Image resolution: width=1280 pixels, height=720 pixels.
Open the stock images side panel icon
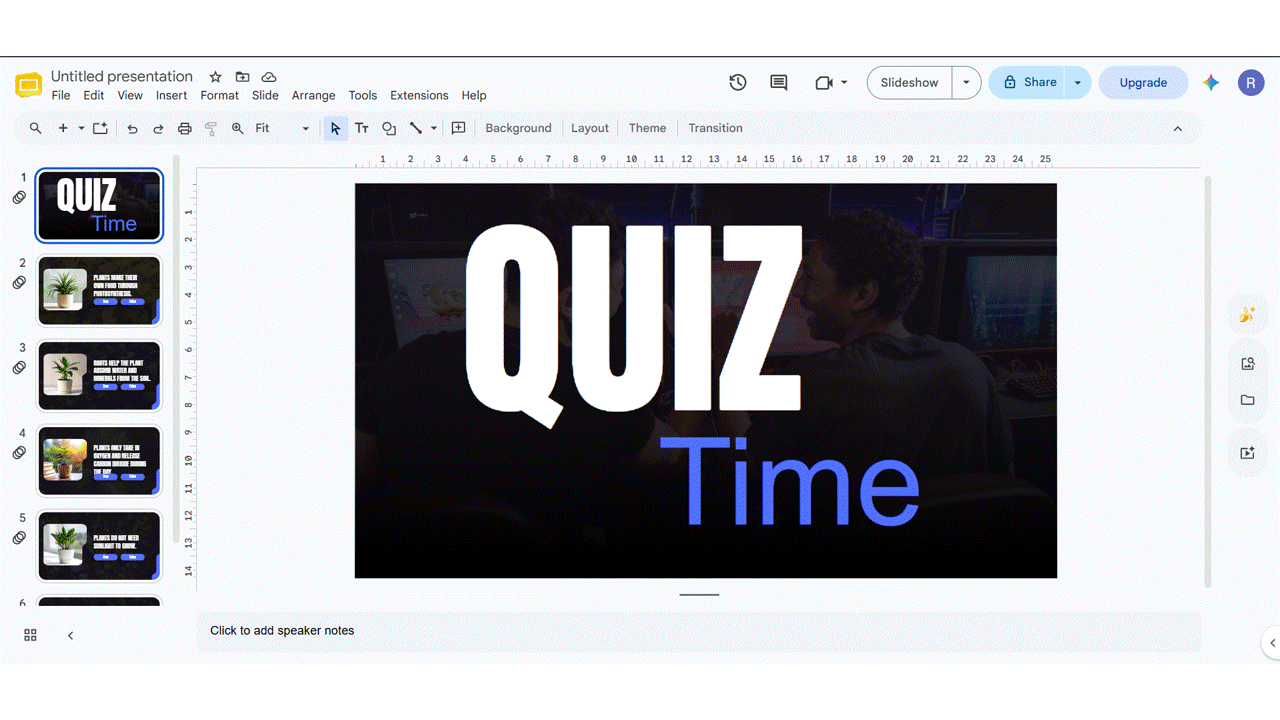[x=1247, y=364]
